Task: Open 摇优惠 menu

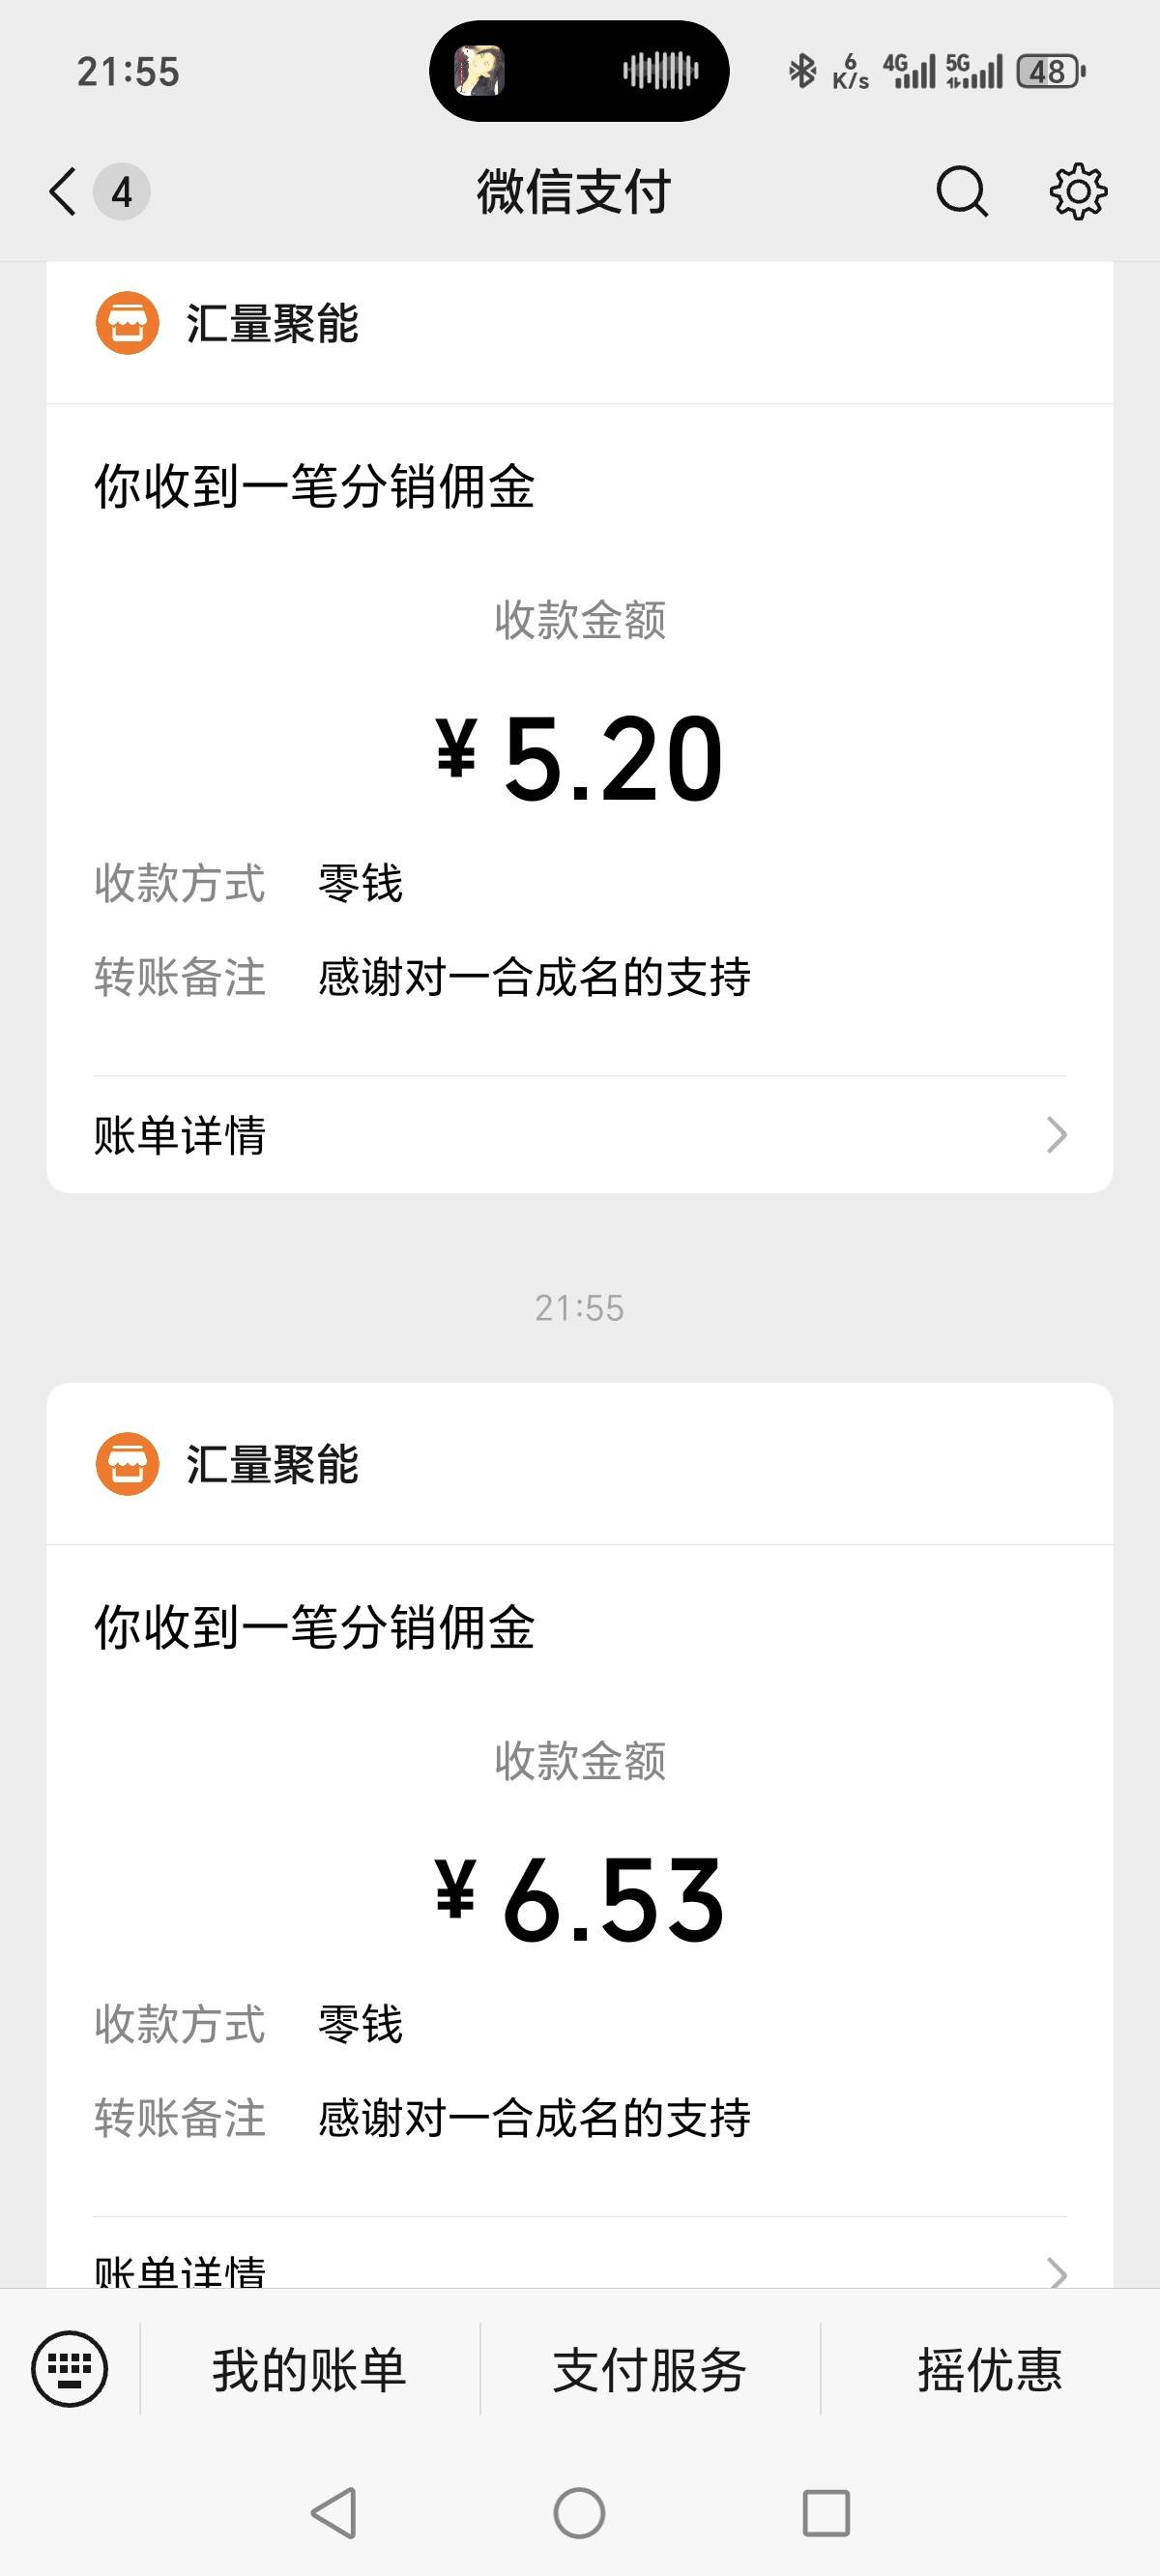Action: point(990,2369)
